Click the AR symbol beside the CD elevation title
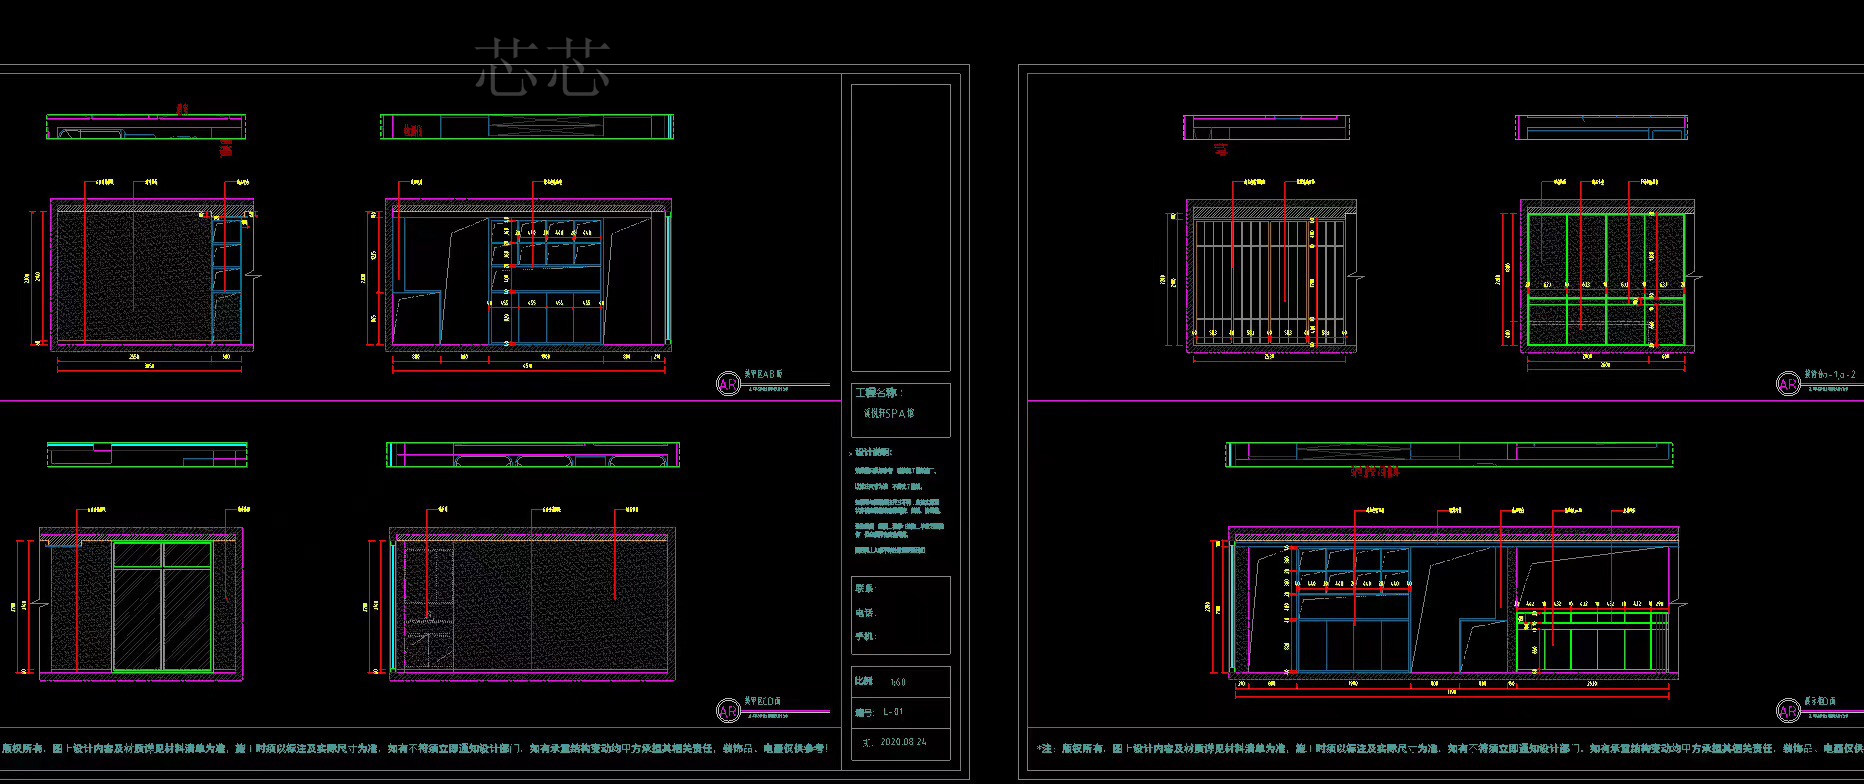This screenshot has width=1864, height=784. [x=728, y=711]
